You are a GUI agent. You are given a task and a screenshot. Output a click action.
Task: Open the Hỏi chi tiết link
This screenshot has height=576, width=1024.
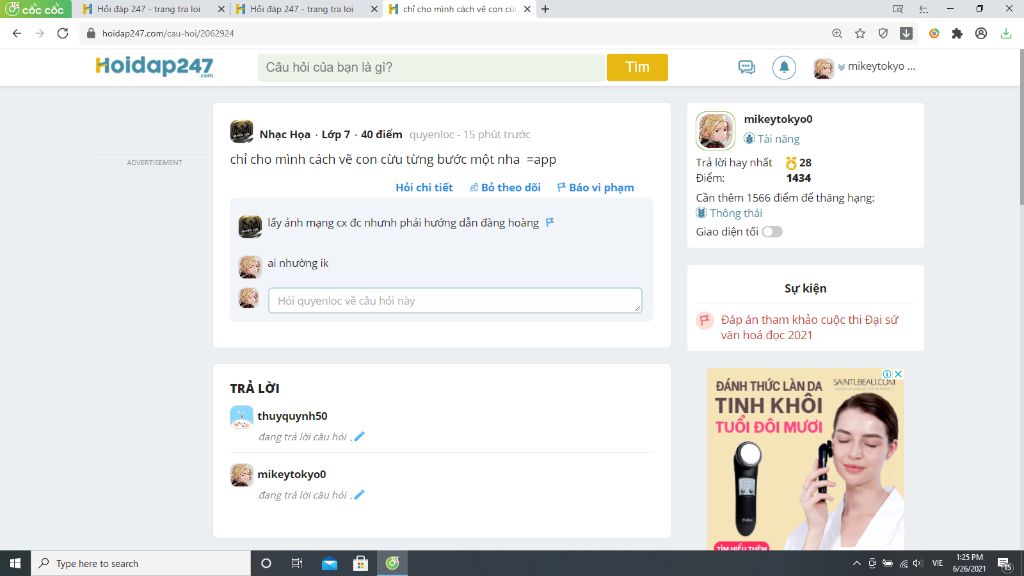[x=424, y=187]
